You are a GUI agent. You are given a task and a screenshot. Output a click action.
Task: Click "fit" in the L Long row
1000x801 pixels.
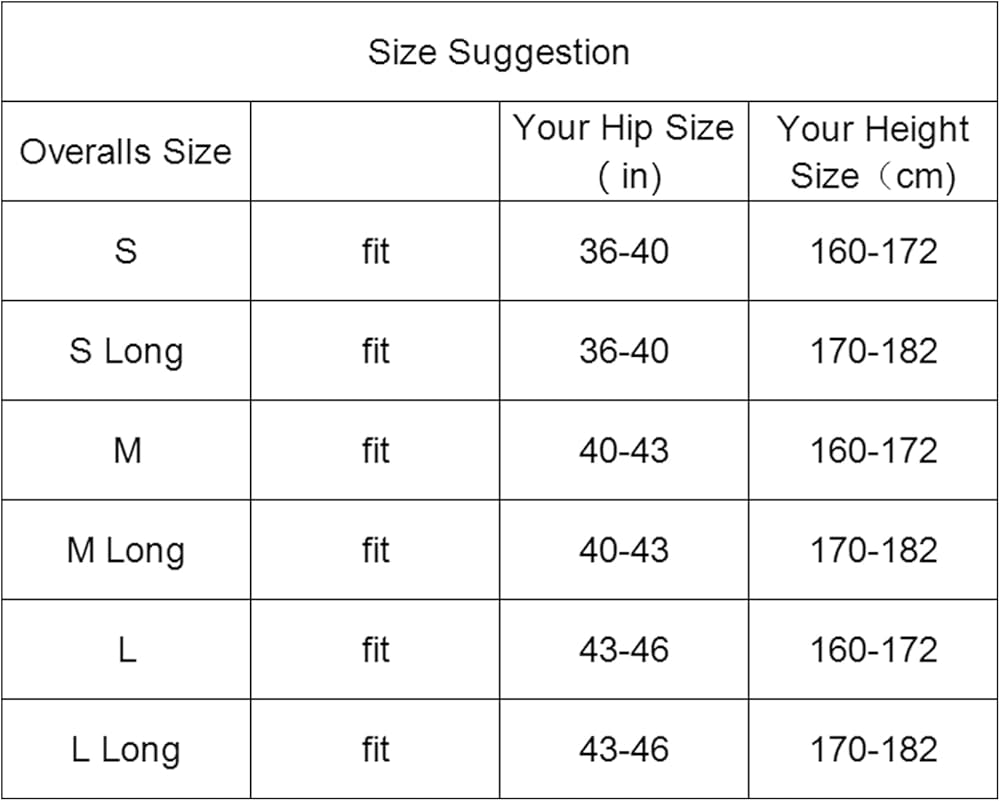click(375, 750)
